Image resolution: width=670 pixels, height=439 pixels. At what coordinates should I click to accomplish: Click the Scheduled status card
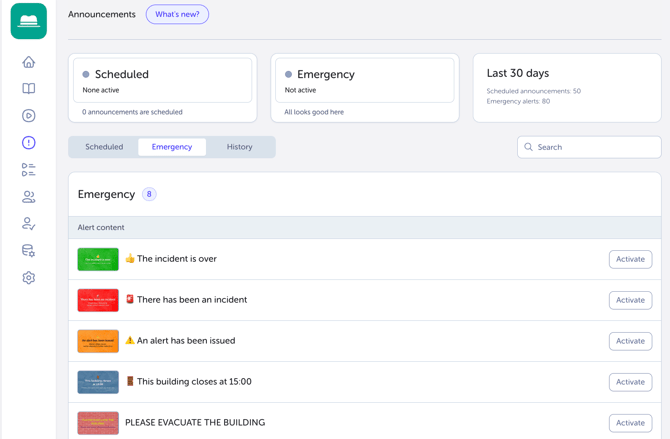click(162, 88)
